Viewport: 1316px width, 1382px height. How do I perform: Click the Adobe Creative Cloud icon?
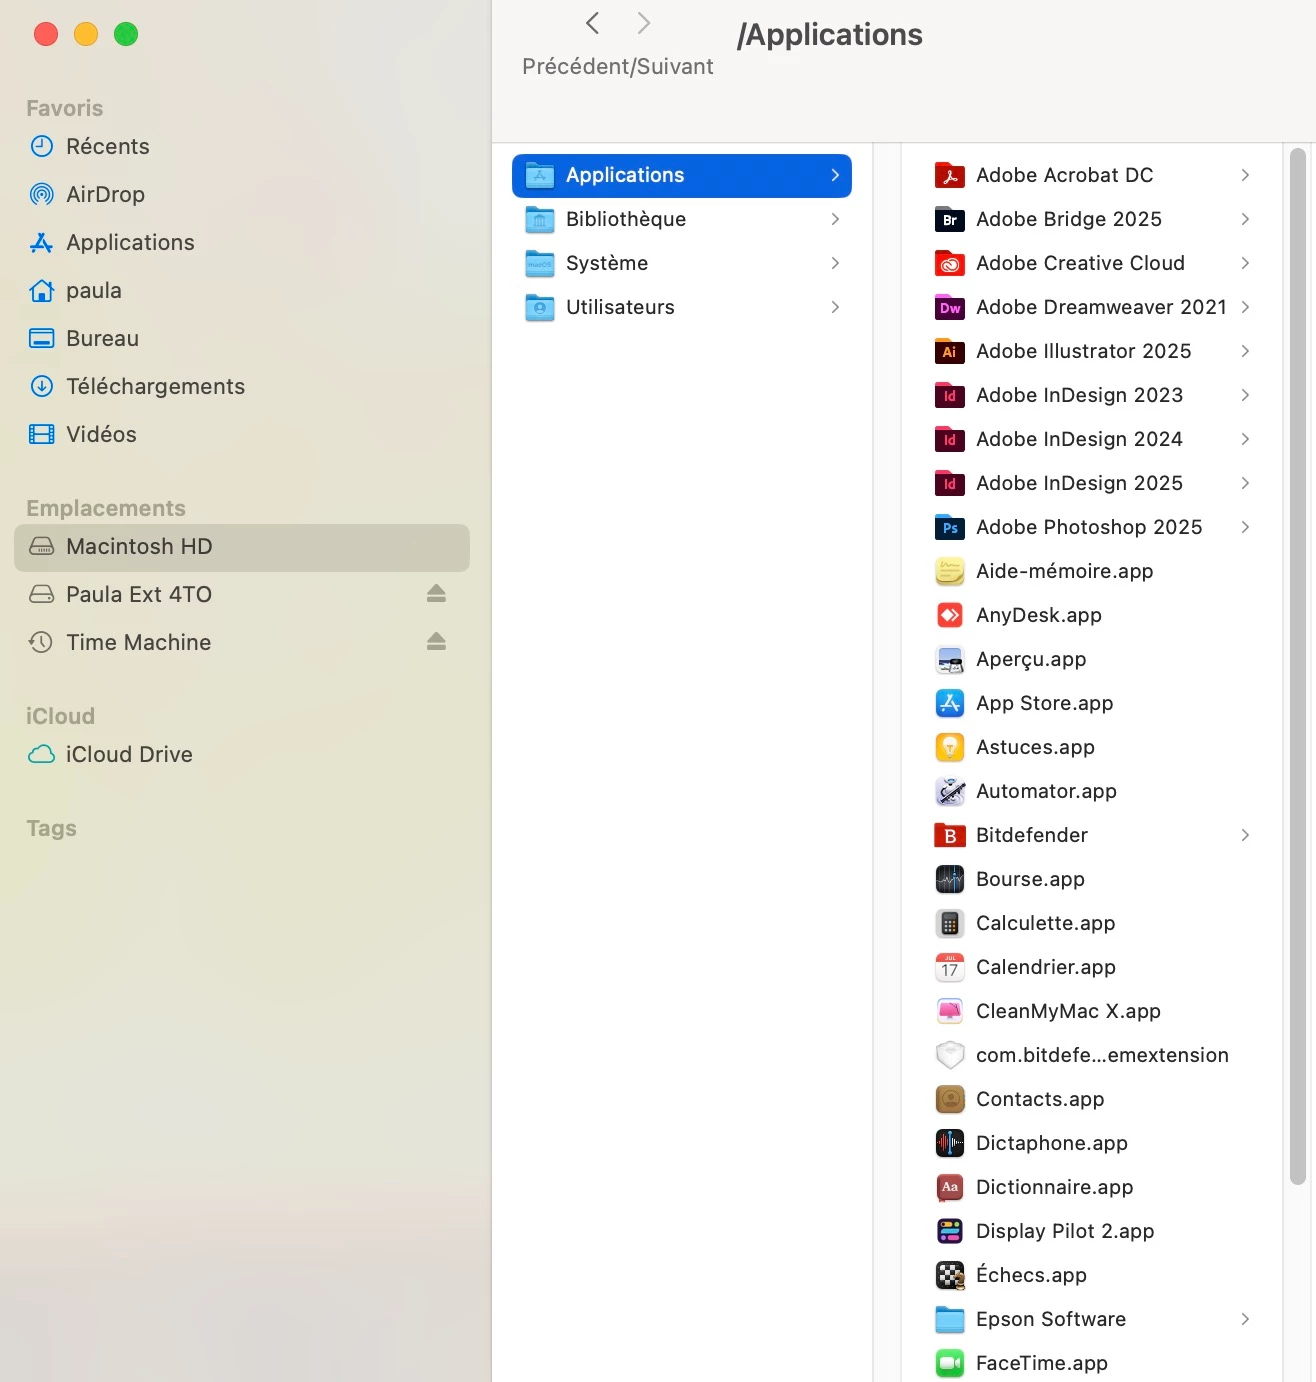[x=949, y=263]
